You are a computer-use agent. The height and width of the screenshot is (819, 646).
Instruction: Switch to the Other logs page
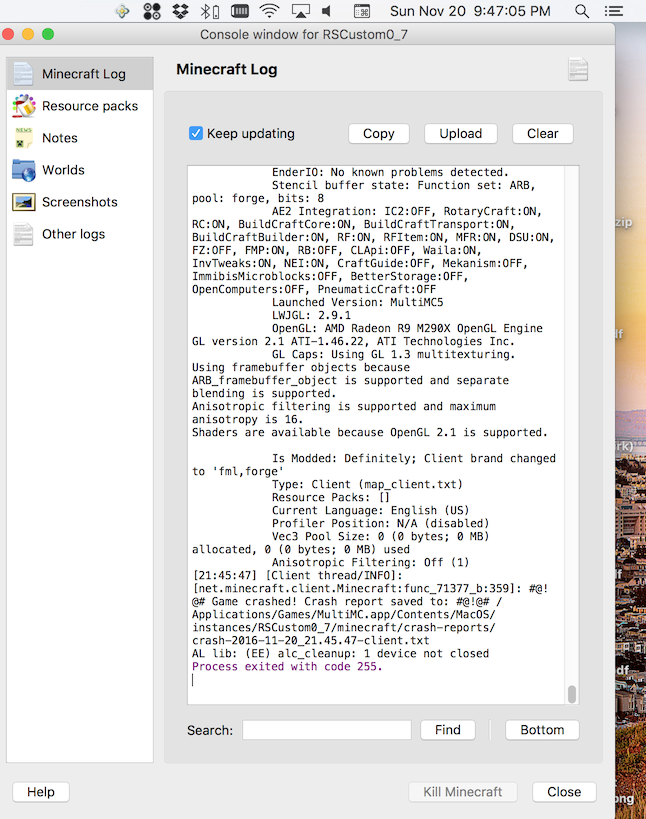coord(73,234)
